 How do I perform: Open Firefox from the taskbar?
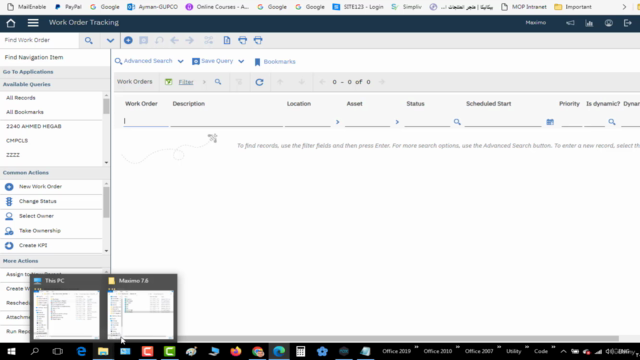pyautogui.click(x=236, y=351)
